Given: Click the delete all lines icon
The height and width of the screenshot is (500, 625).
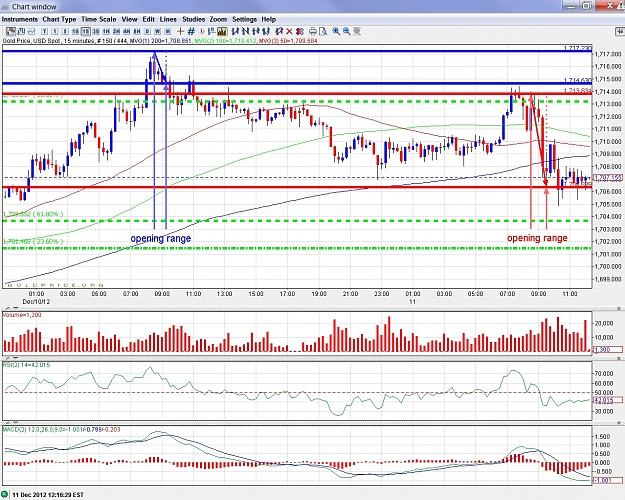Looking at the screenshot, I should point(300,31).
